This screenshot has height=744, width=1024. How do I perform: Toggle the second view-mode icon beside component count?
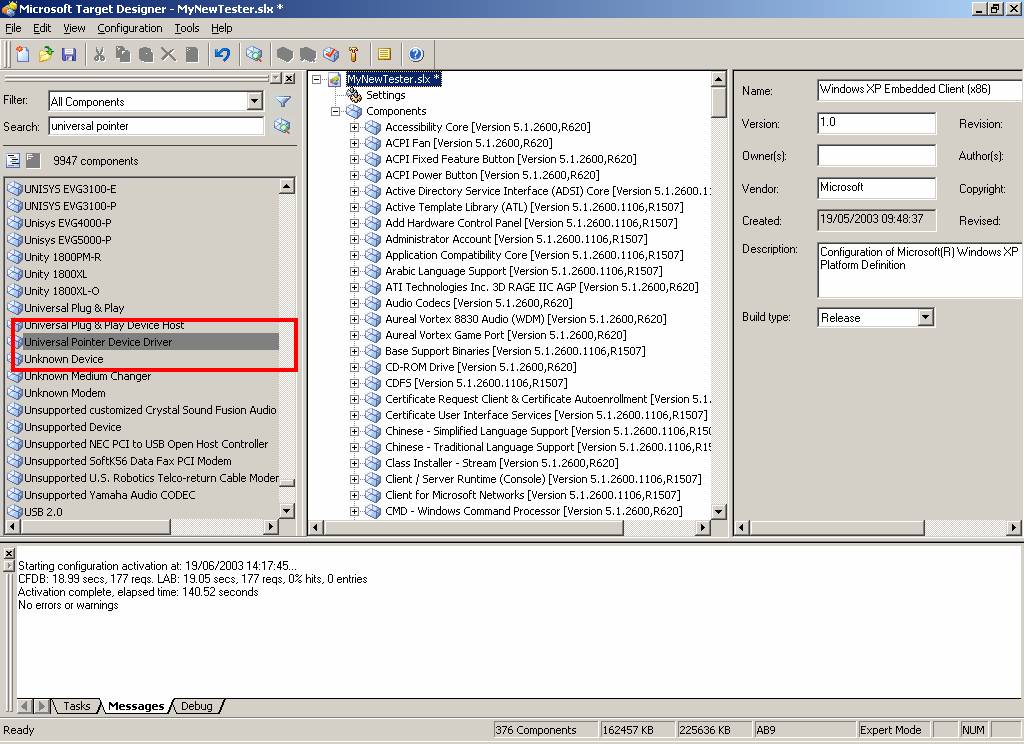pos(31,160)
